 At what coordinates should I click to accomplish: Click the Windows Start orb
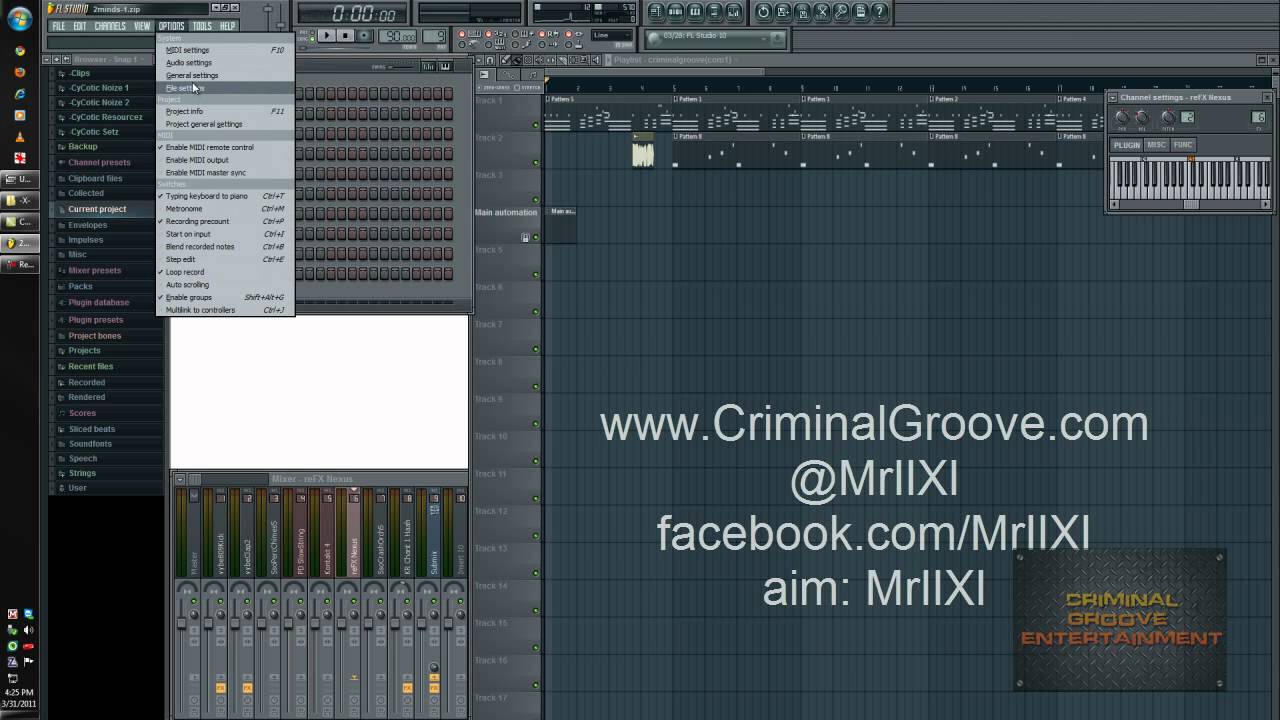pos(20,19)
